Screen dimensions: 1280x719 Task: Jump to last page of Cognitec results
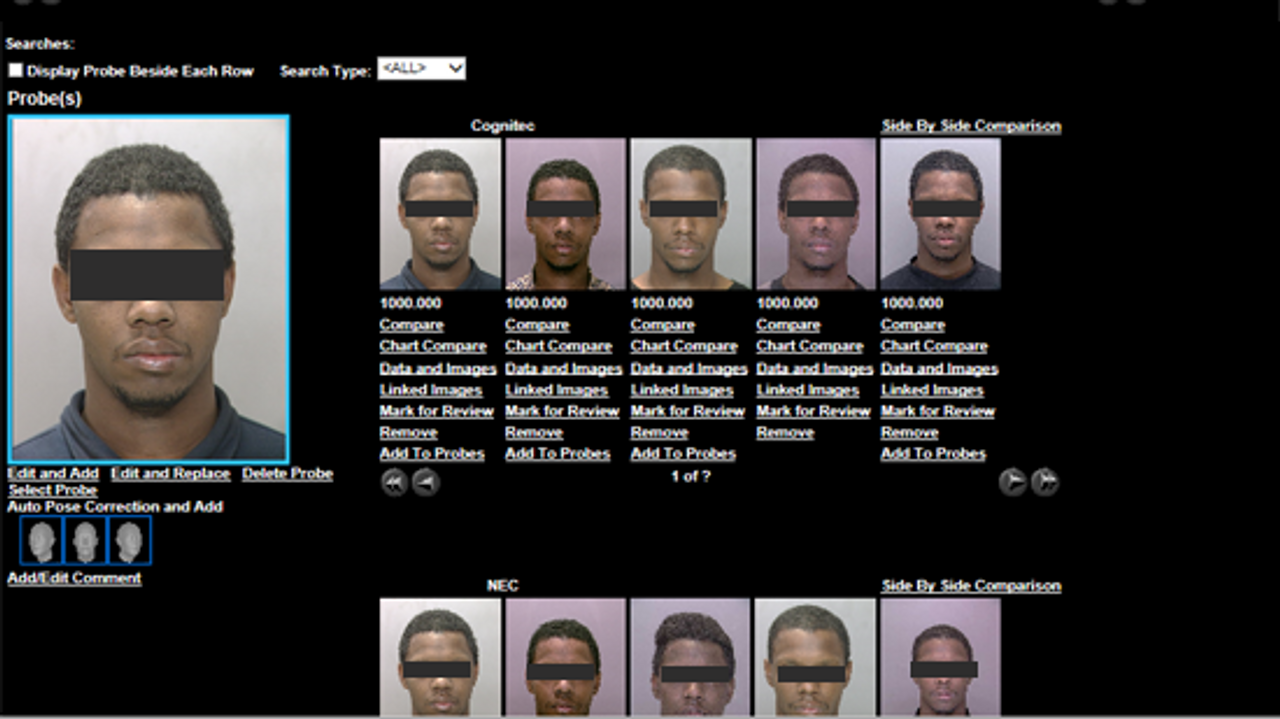coord(1045,482)
